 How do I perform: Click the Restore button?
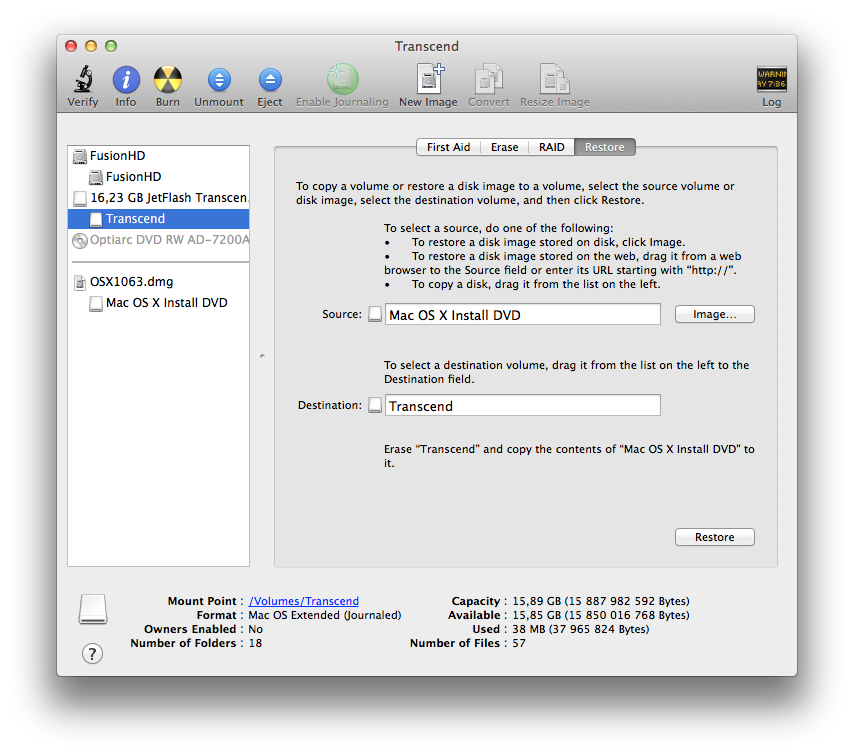point(715,537)
